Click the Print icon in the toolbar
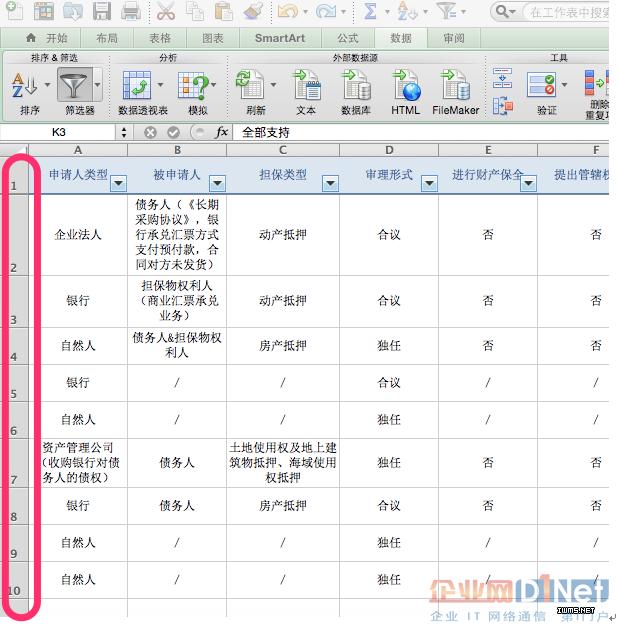 (x=131, y=12)
